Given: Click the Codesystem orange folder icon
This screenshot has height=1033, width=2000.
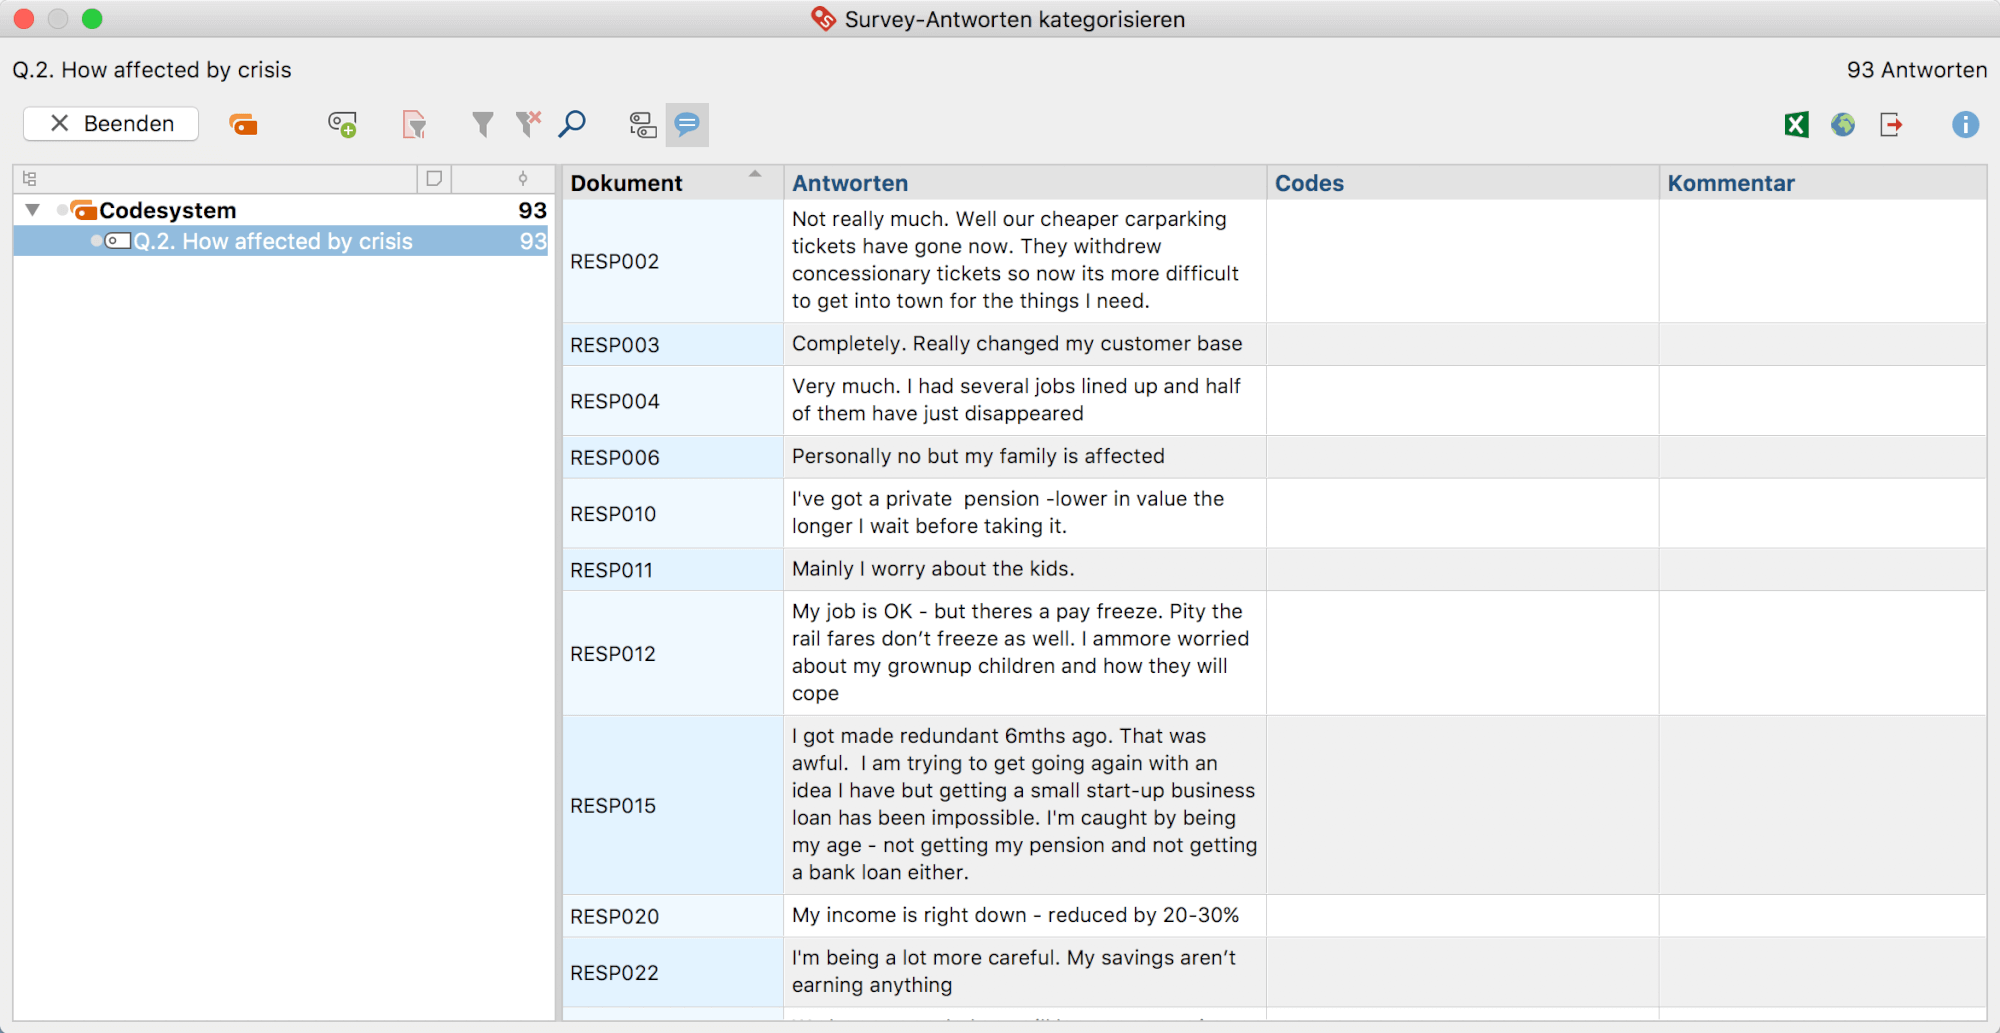Looking at the screenshot, I should 84,210.
